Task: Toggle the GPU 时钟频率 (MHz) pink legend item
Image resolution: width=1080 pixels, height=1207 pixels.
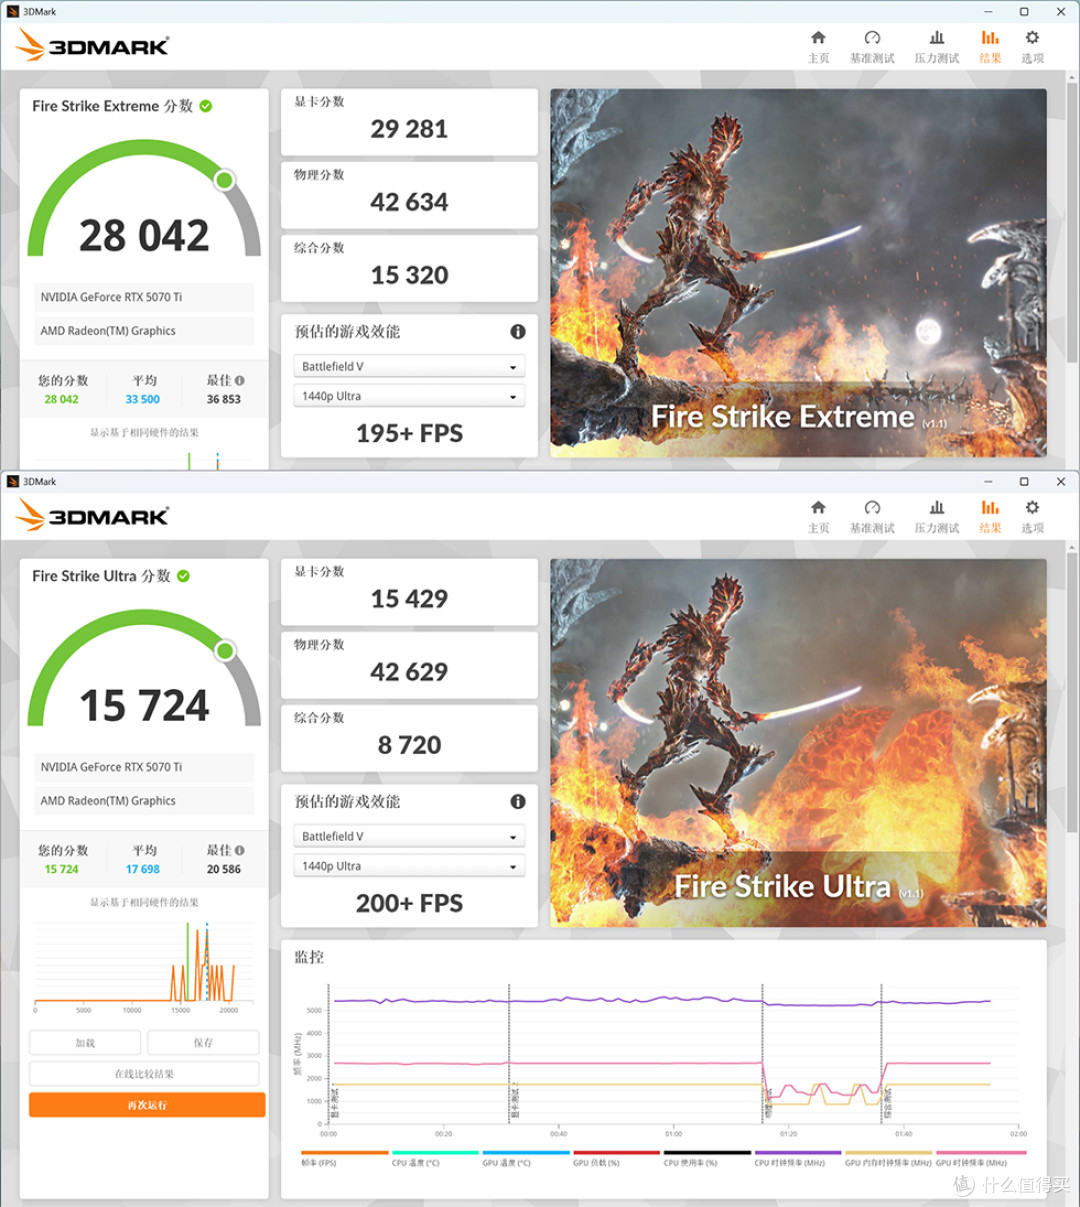Action: coord(979,1159)
